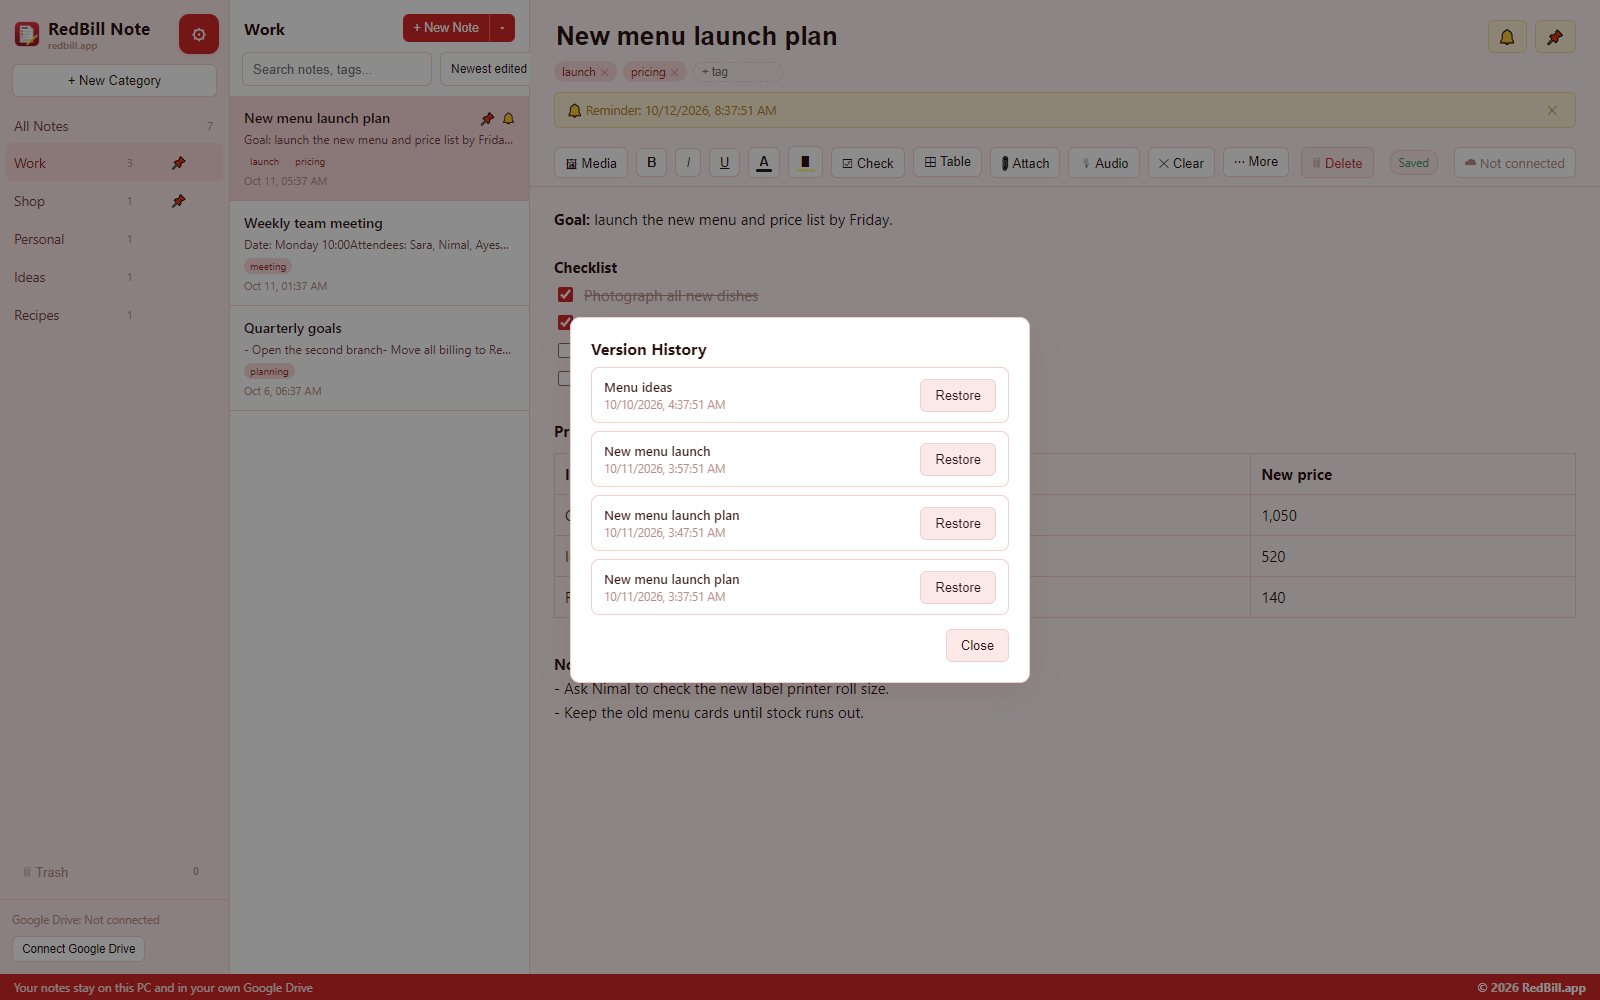Clear formatting with the Clear button
This screenshot has height=1000, width=1600.
1181,163
